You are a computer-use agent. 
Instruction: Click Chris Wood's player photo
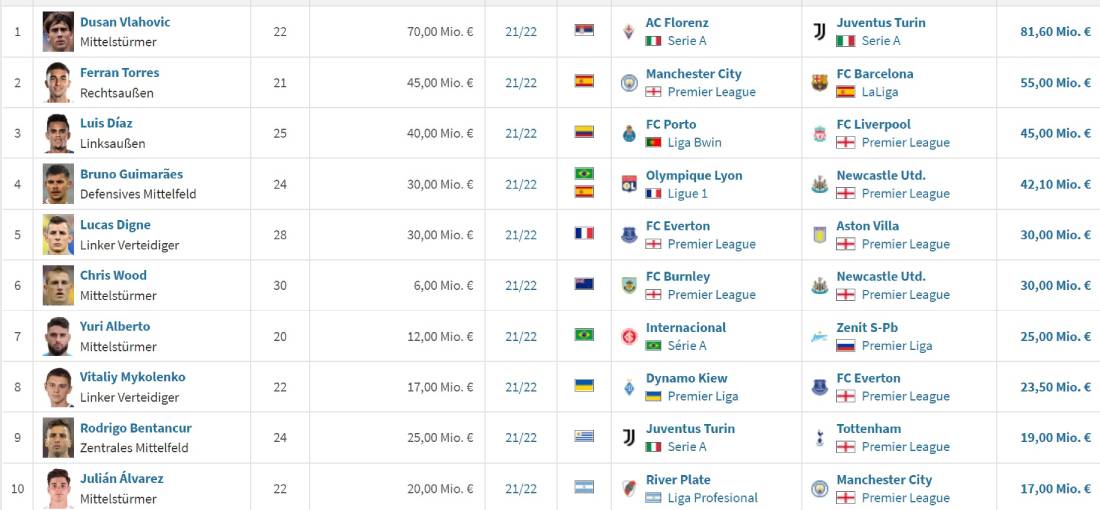58,285
